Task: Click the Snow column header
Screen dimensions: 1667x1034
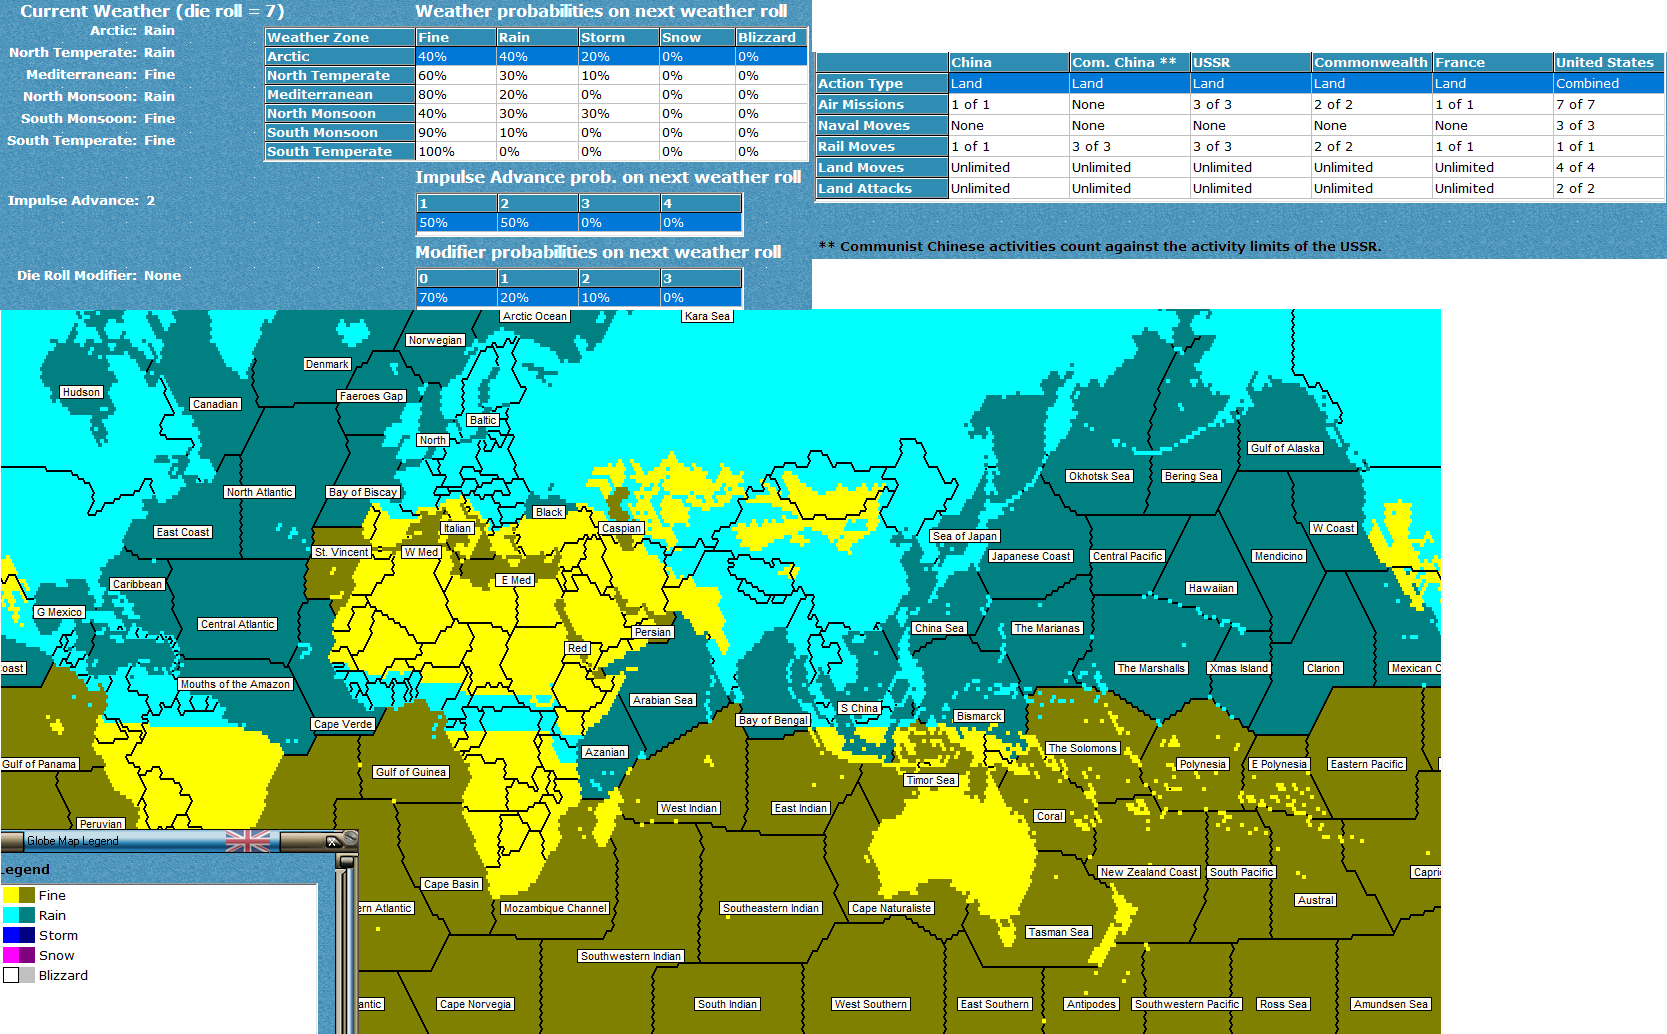Action: pyautogui.click(x=697, y=38)
